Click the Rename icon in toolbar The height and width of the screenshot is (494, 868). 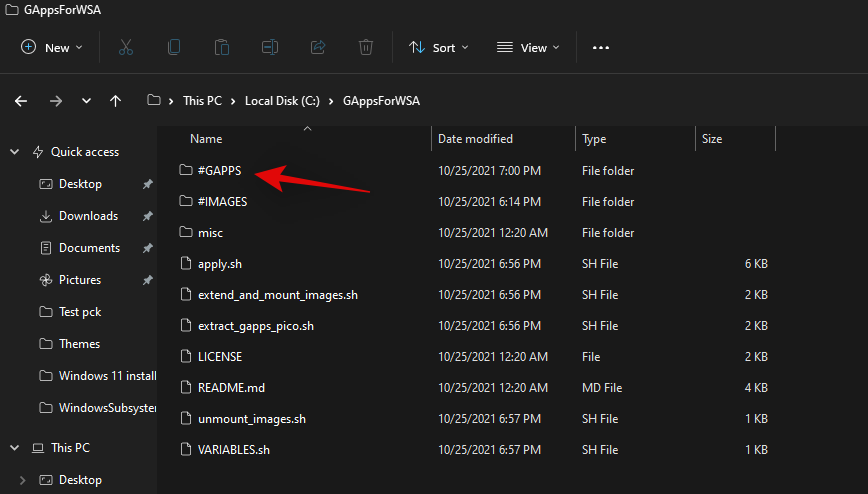click(x=270, y=47)
